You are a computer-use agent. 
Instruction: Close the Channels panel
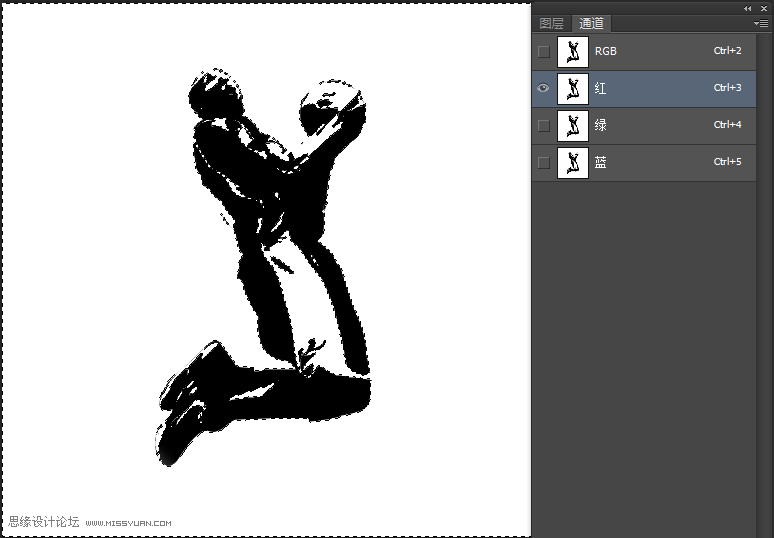(x=764, y=8)
